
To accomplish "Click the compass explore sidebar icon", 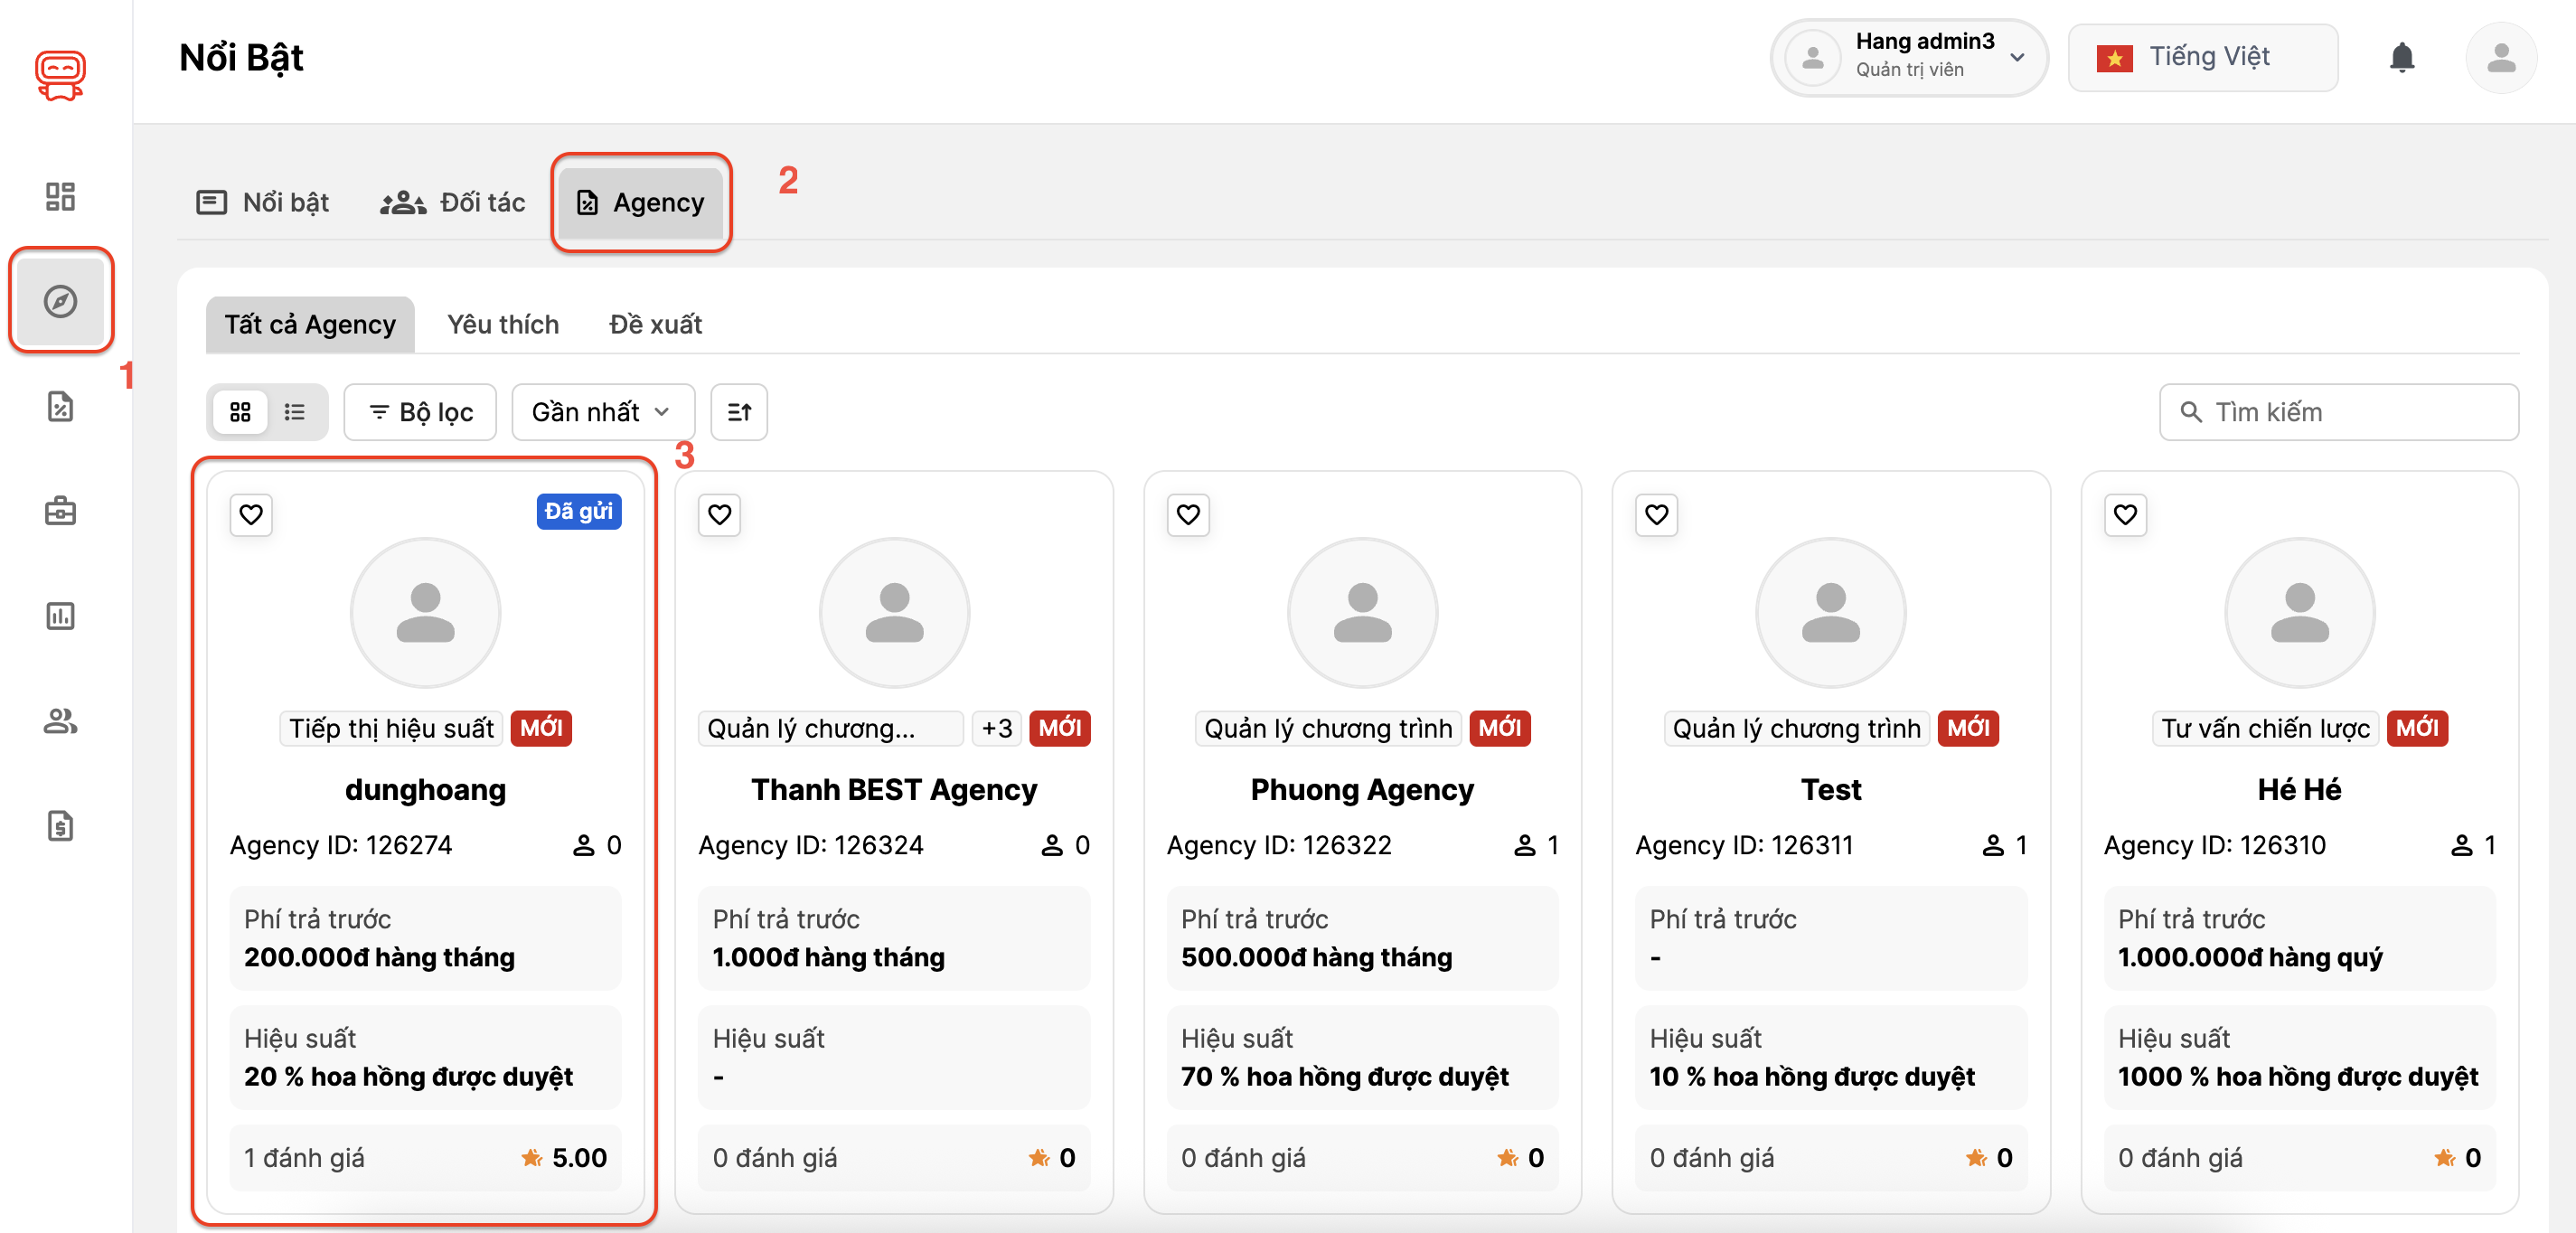I will click(x=60, y=301).
